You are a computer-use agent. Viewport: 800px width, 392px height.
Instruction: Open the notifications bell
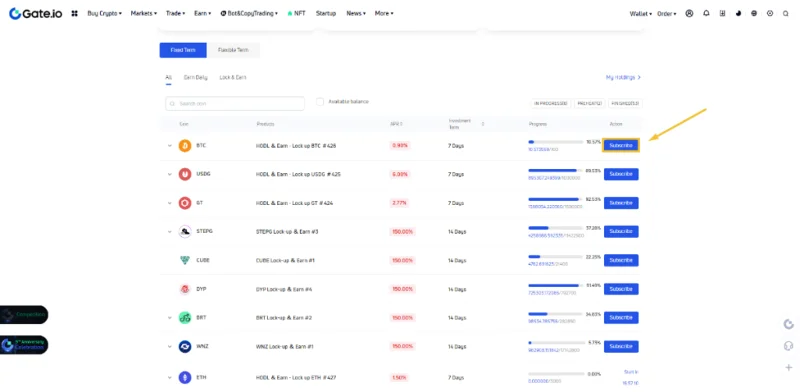[x=706, y=14]
